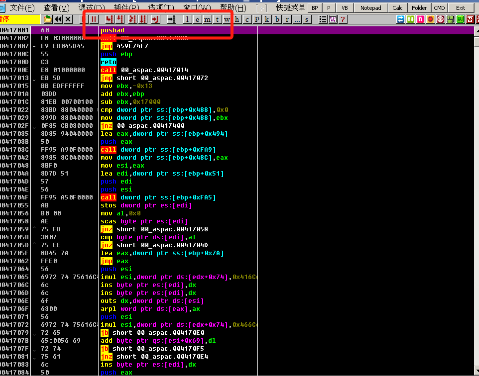Click the pink plugin icon
The width and height of the screenshot is (479, 376).
click(x=420, y=19)
